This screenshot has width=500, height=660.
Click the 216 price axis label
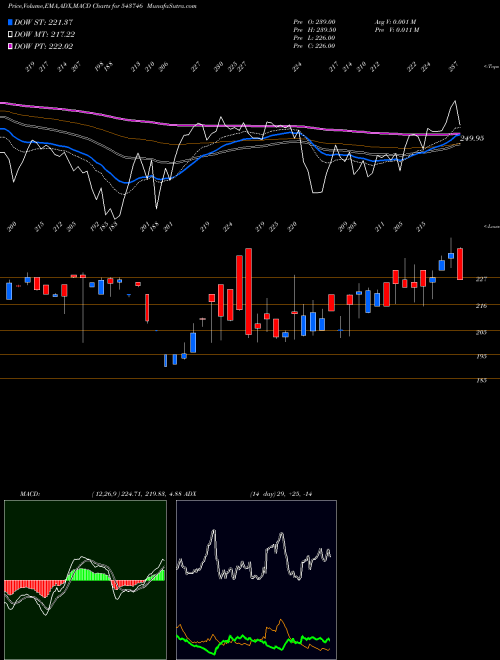(482, 306)
